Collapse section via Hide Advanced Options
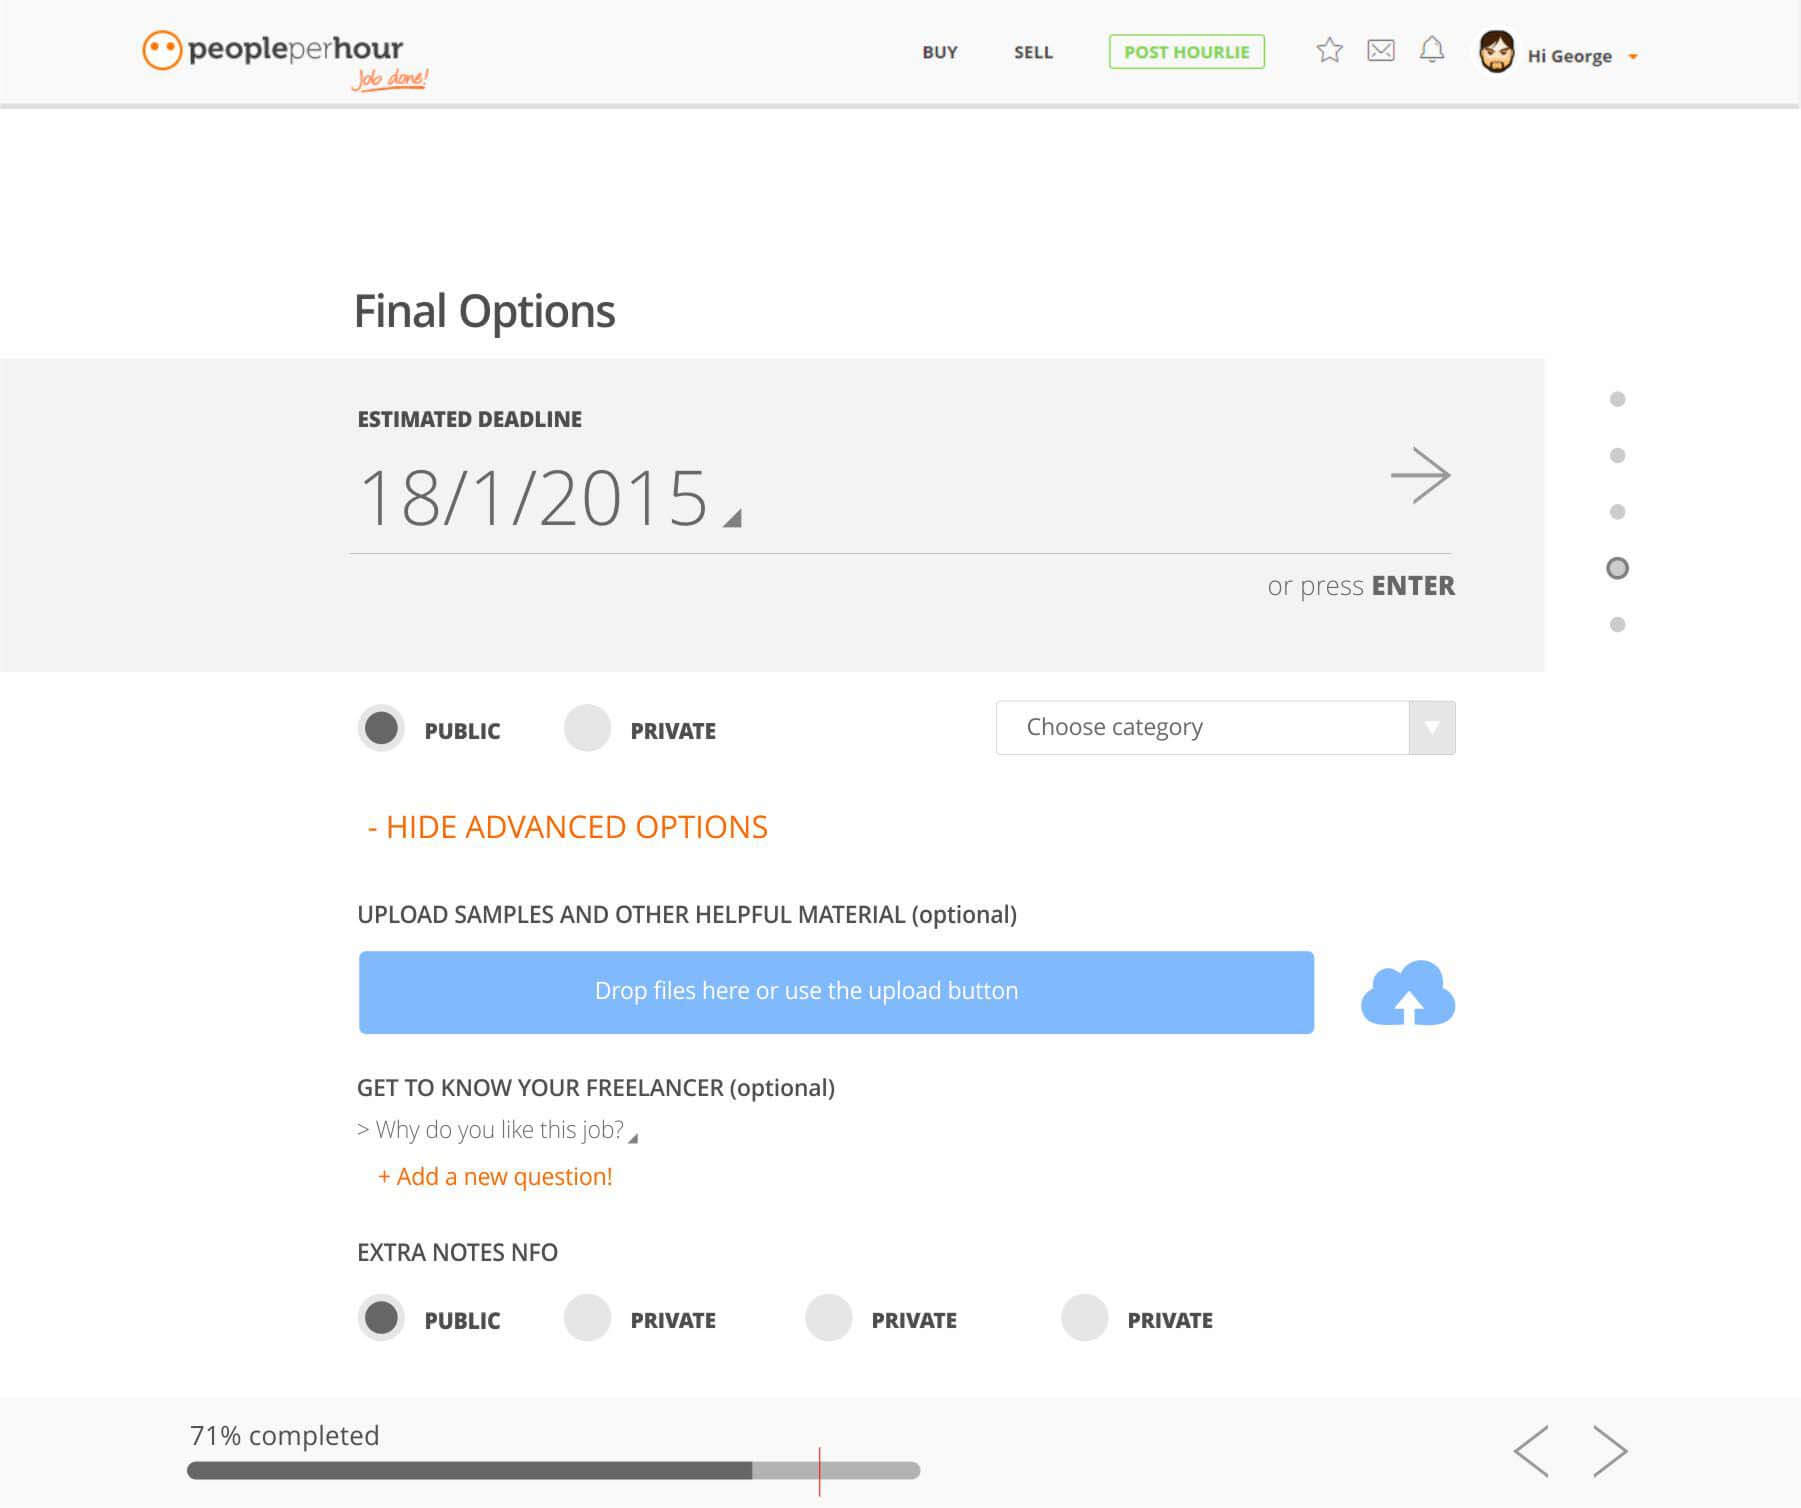 [x=567, y=827]
